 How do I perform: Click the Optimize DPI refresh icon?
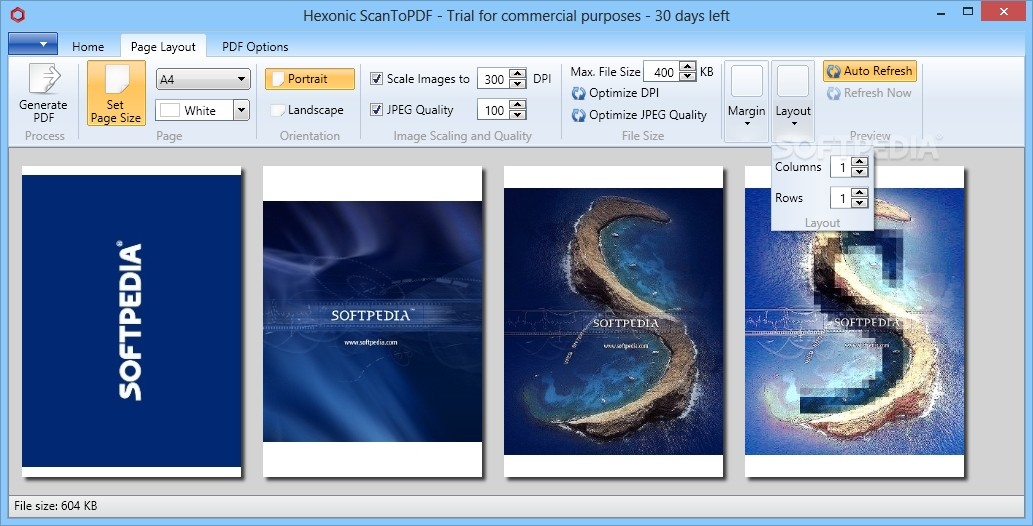[578, 93]
